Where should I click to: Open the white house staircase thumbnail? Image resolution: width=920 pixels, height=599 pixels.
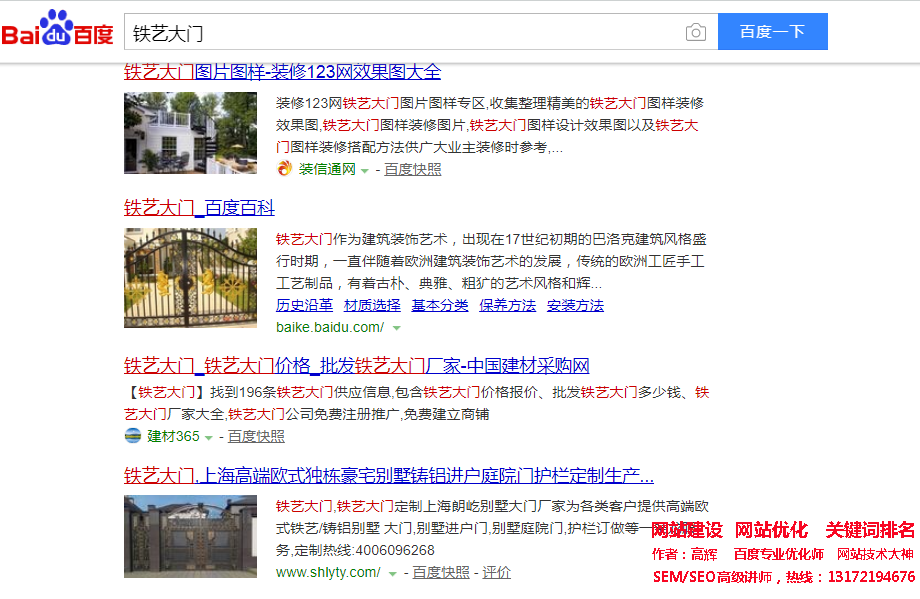190,133
